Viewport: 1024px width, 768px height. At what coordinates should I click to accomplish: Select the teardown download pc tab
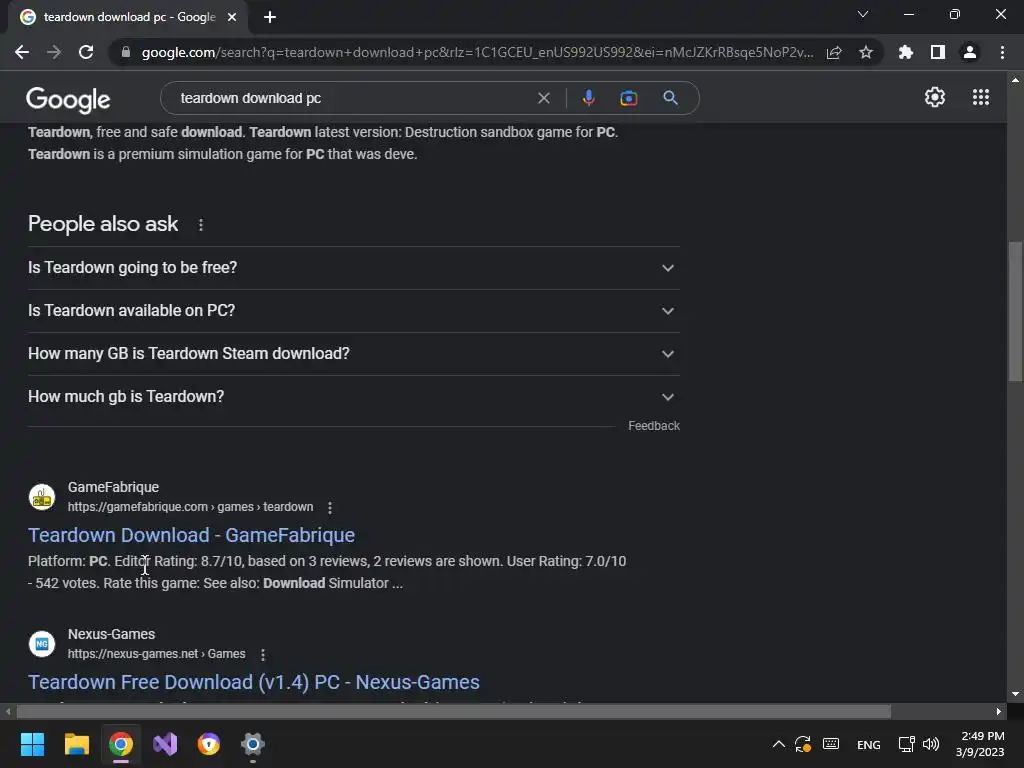pos(129,17)
